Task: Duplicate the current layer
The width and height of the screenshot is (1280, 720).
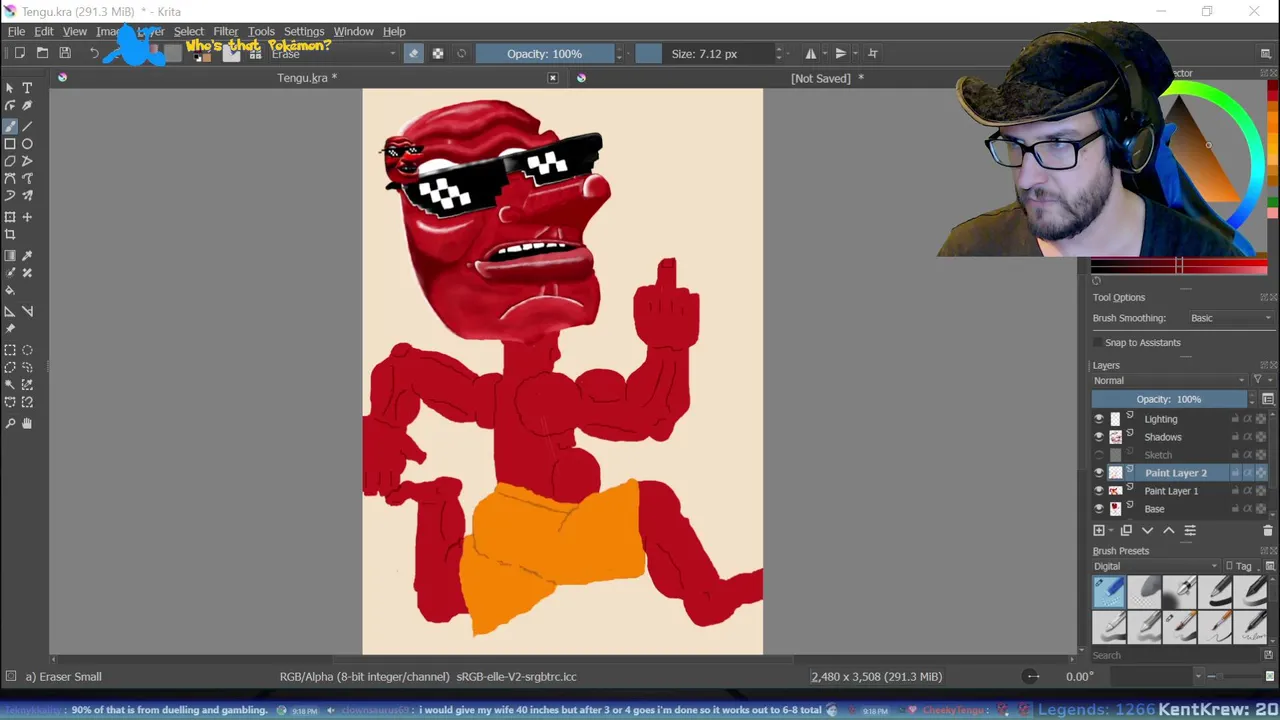Action: tap(1126, 530)
